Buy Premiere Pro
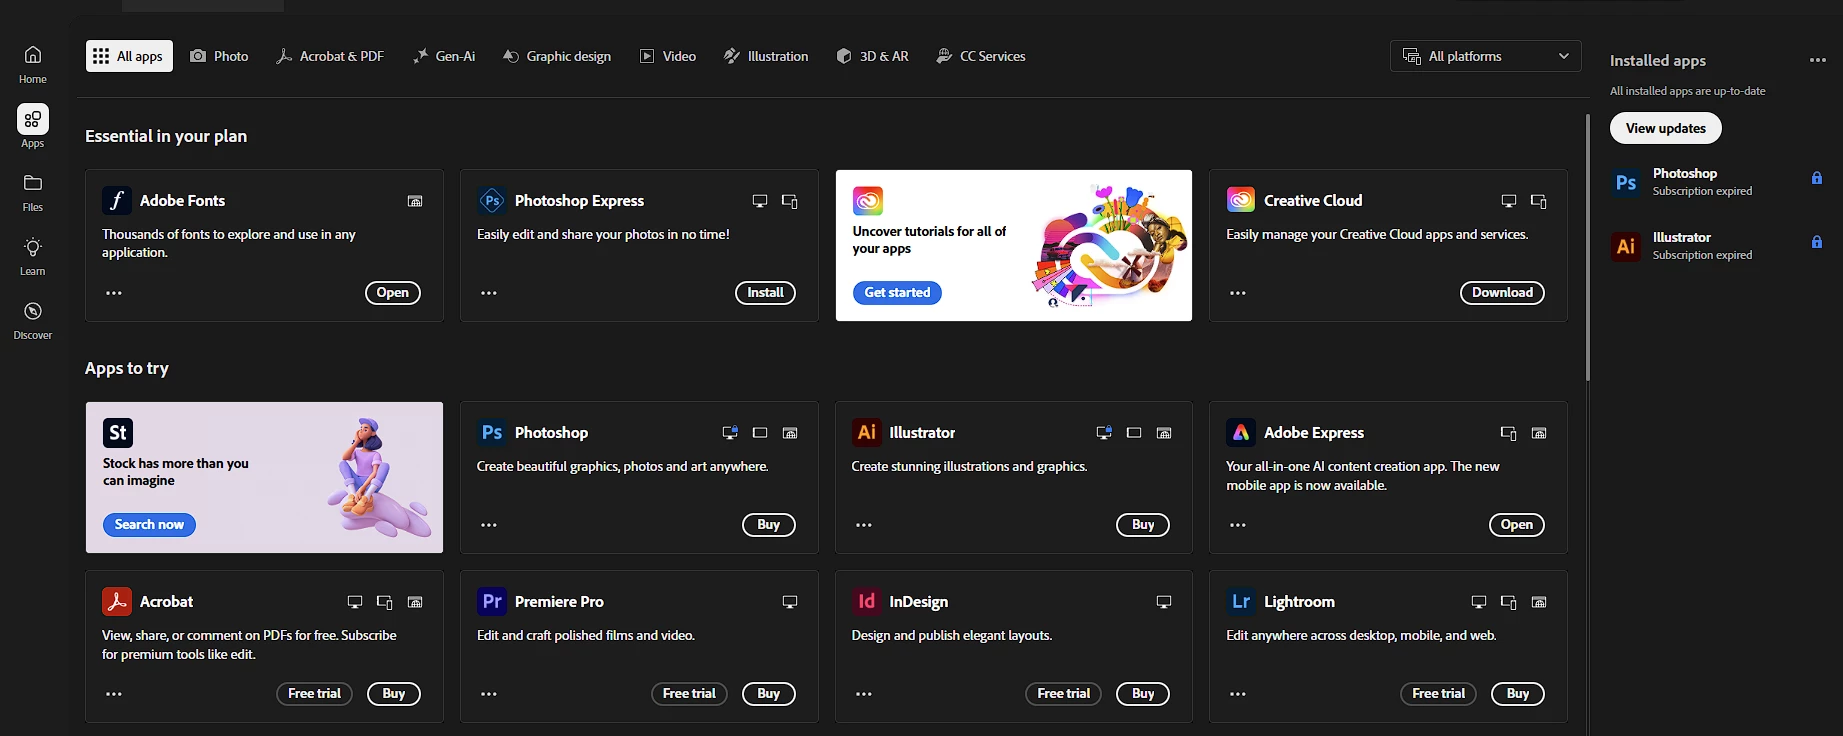This screenshot has height=736, width=1843. point(768,694)
